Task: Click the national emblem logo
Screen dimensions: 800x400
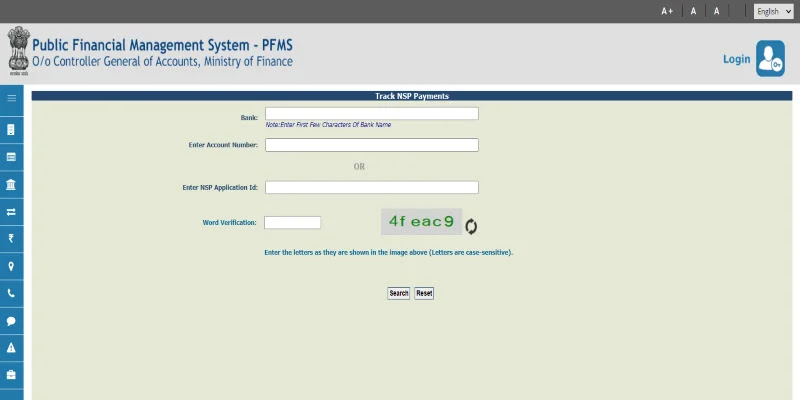Action: click(x=18, y=51)
